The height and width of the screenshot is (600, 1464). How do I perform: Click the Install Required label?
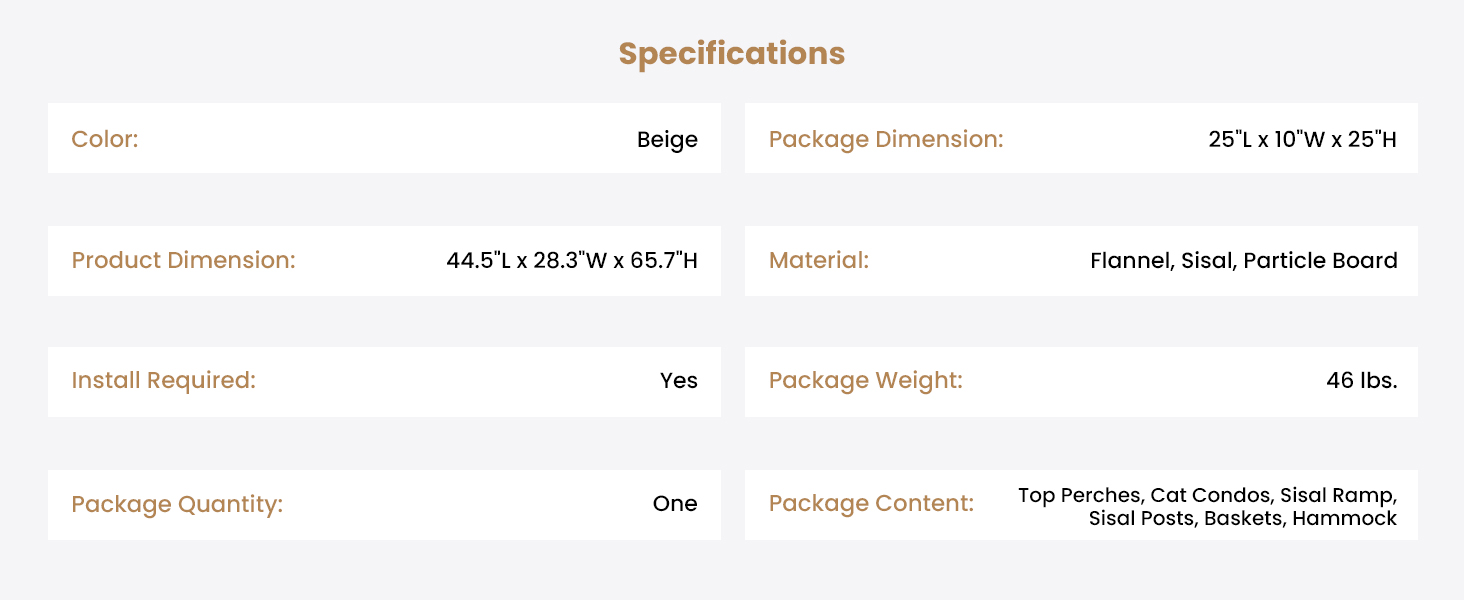[x=163, y=381]
